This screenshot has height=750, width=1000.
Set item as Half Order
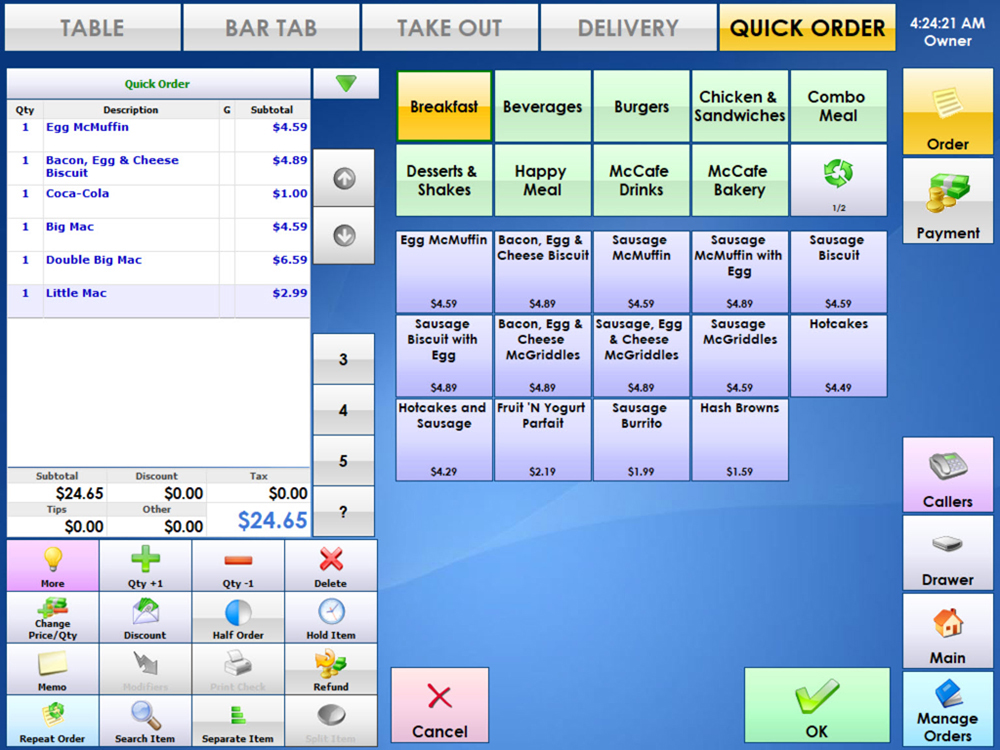coord(238,617)
